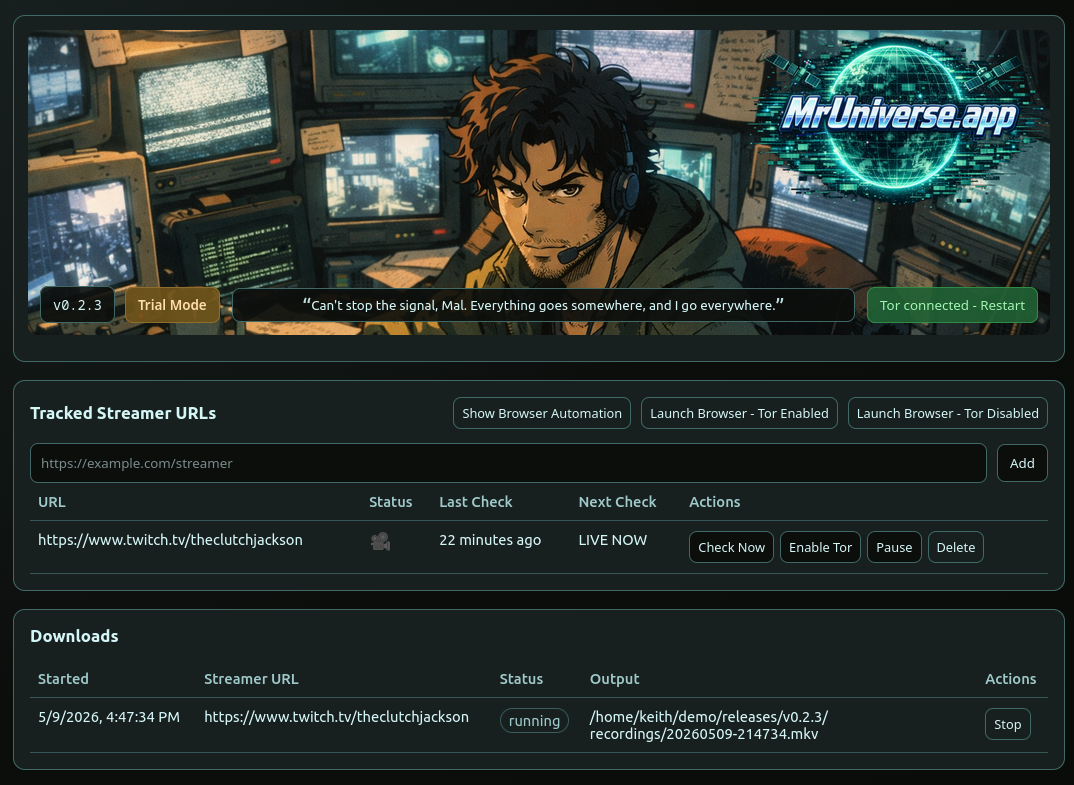Viewport: 1074px width, 785px height.
Task: Click the 22 minutes ago cell
Action: (x=490, y=540)
